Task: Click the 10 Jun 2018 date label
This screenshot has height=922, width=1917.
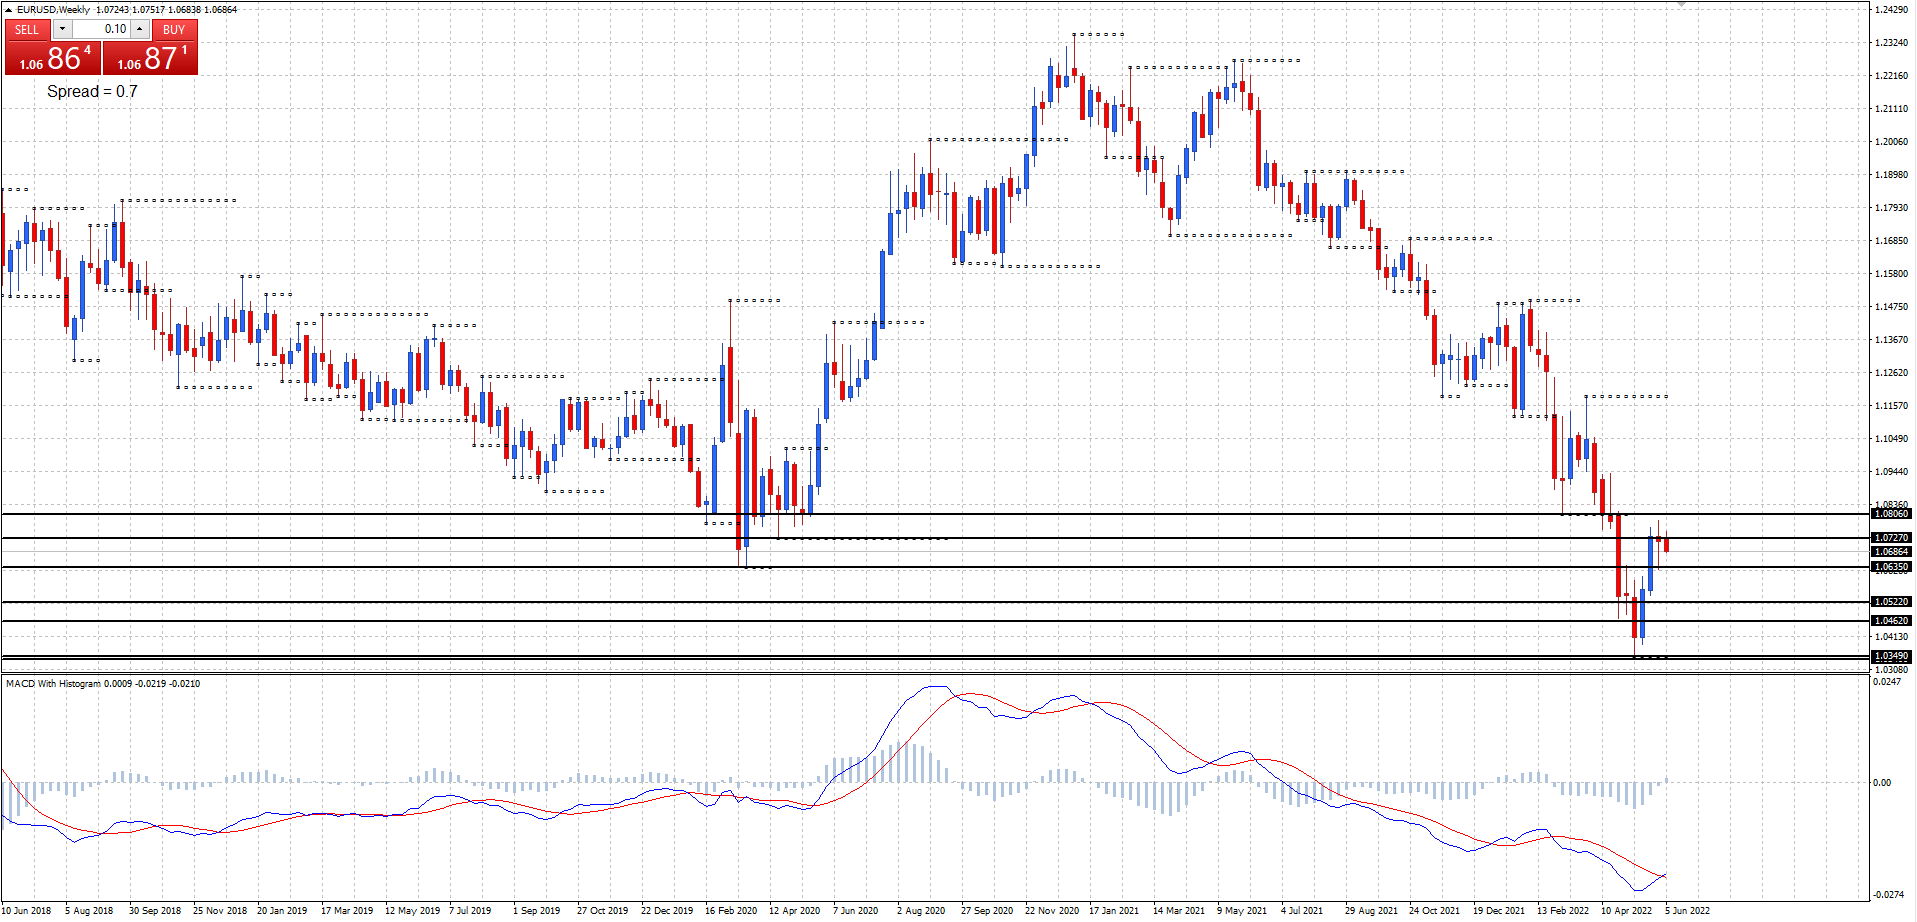Action: (x=27, y=911)
